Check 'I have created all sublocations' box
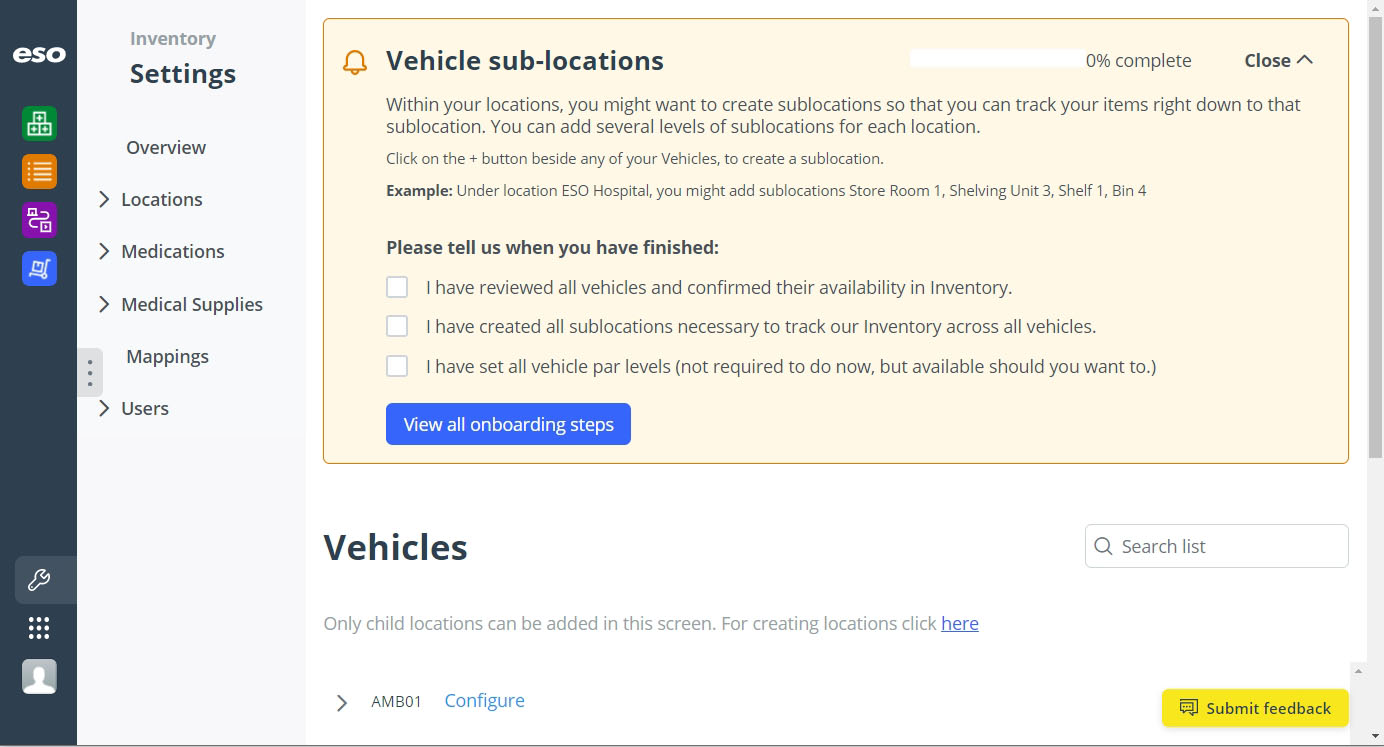1384x747 pixels. pyautogui.click(x=397, y=327)
